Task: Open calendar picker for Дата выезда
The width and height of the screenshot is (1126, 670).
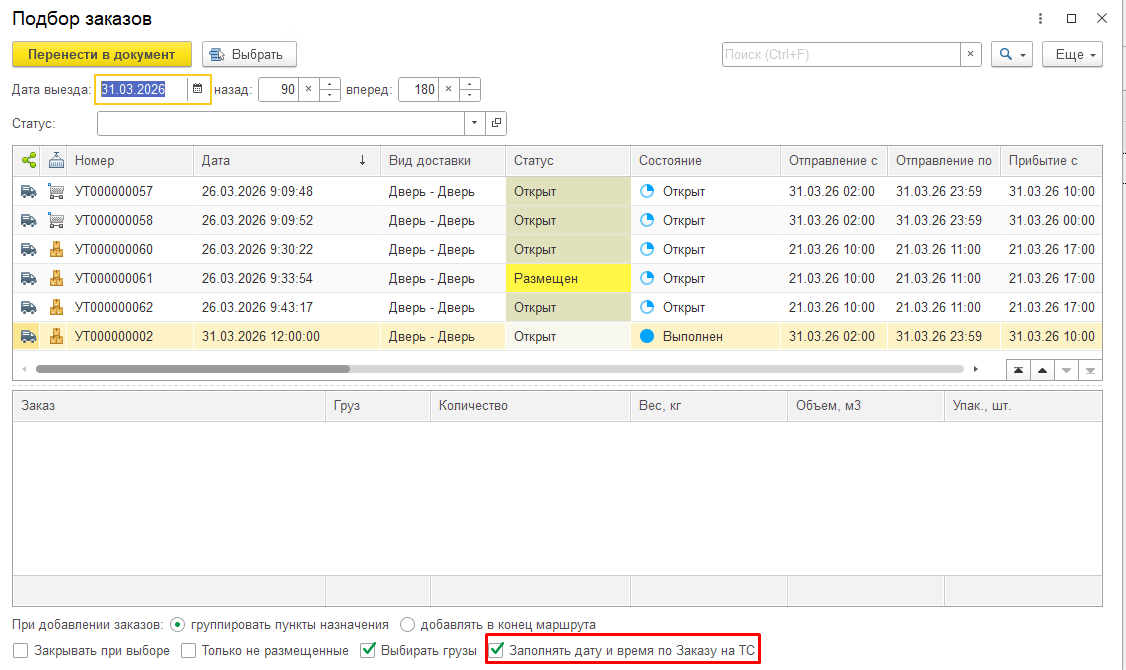Action: pos(197,89)
